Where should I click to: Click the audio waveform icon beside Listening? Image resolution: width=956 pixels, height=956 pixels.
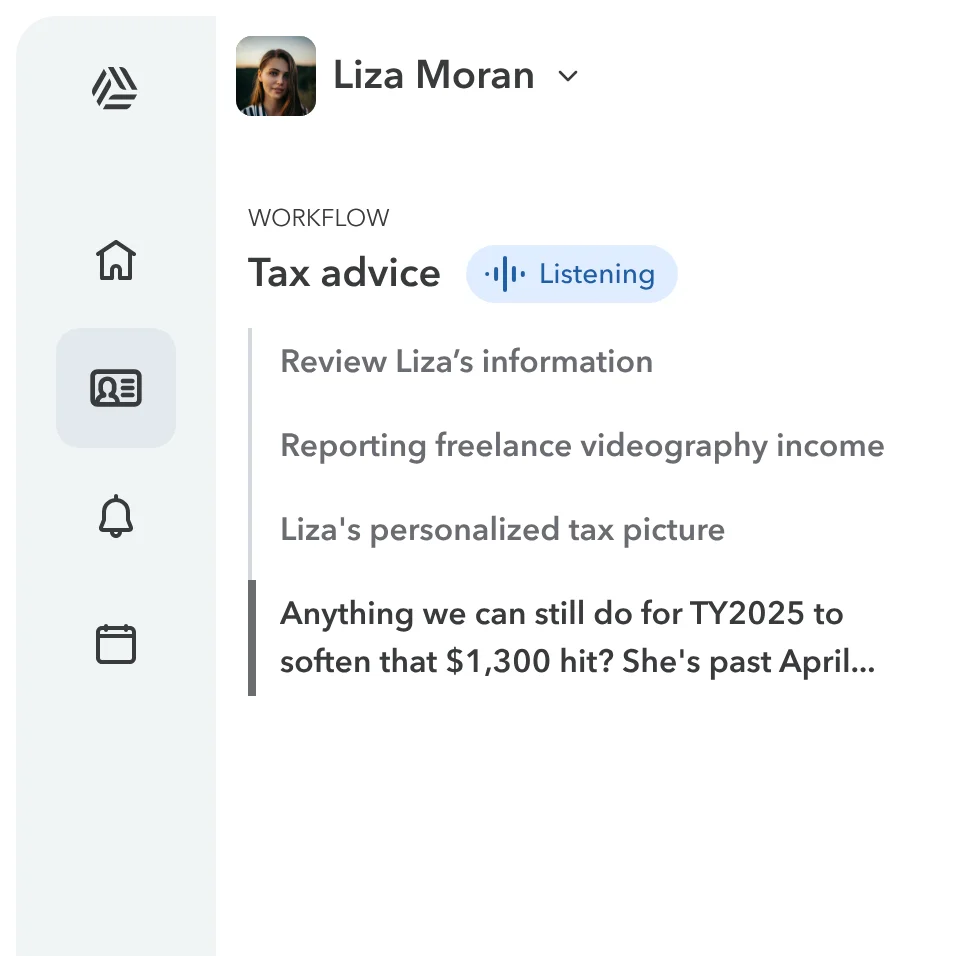(x=505, y=274)
